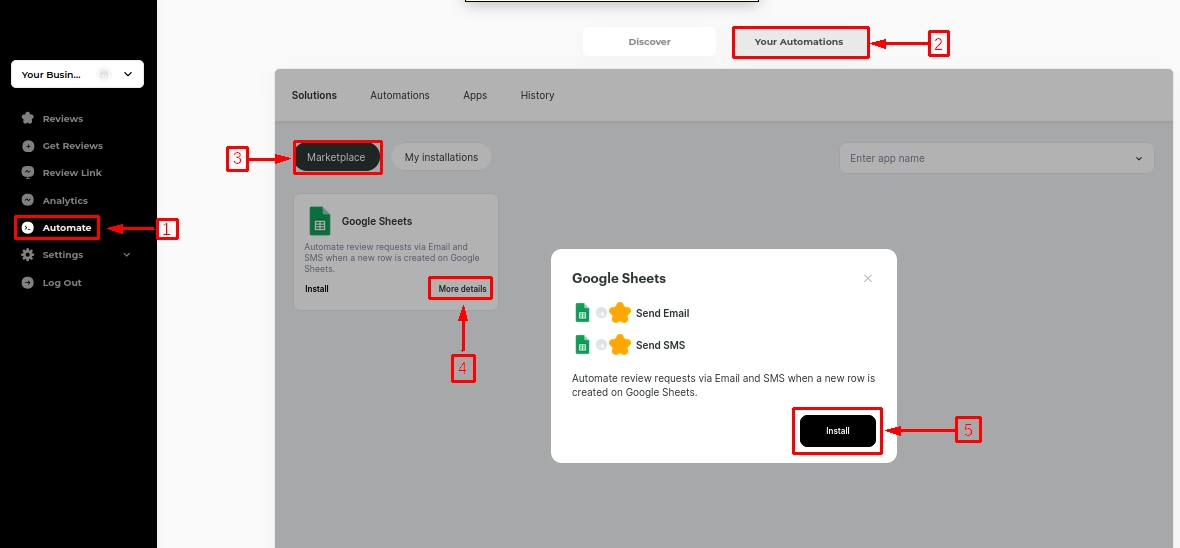Click the Review Link chat icon
Viewport: 1180px width, 548px height.
(x=28, y=173)
